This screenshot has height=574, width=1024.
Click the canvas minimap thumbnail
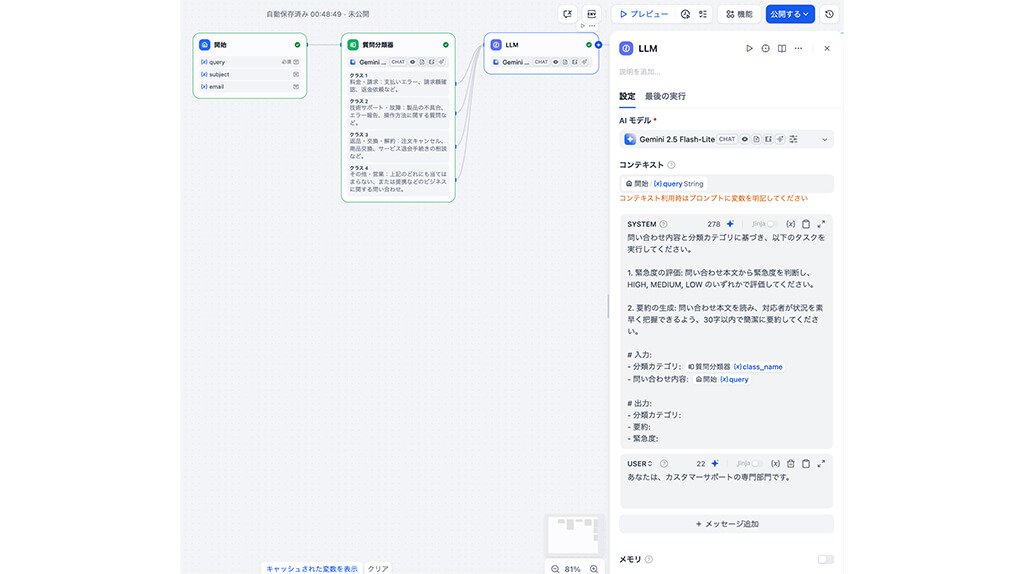pyautogui.click(x=573, y=535)
